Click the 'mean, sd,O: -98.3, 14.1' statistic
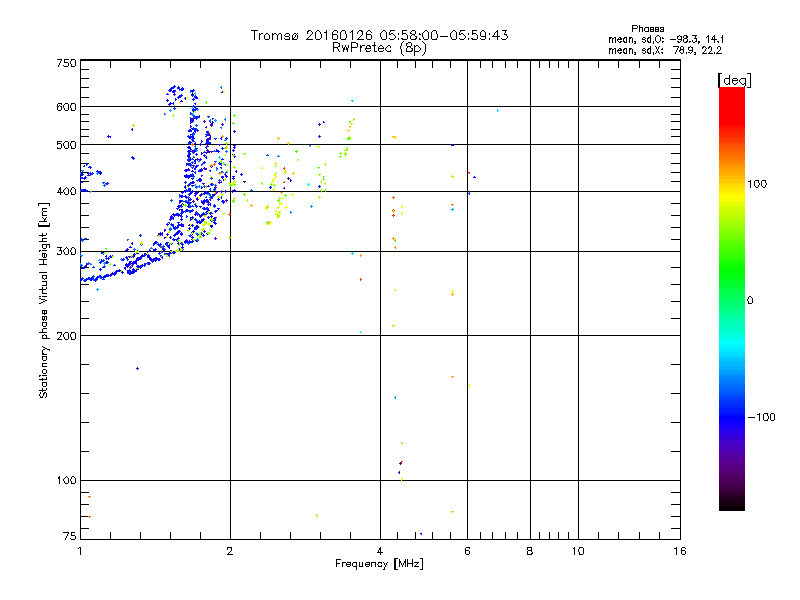 coord(666,39)
